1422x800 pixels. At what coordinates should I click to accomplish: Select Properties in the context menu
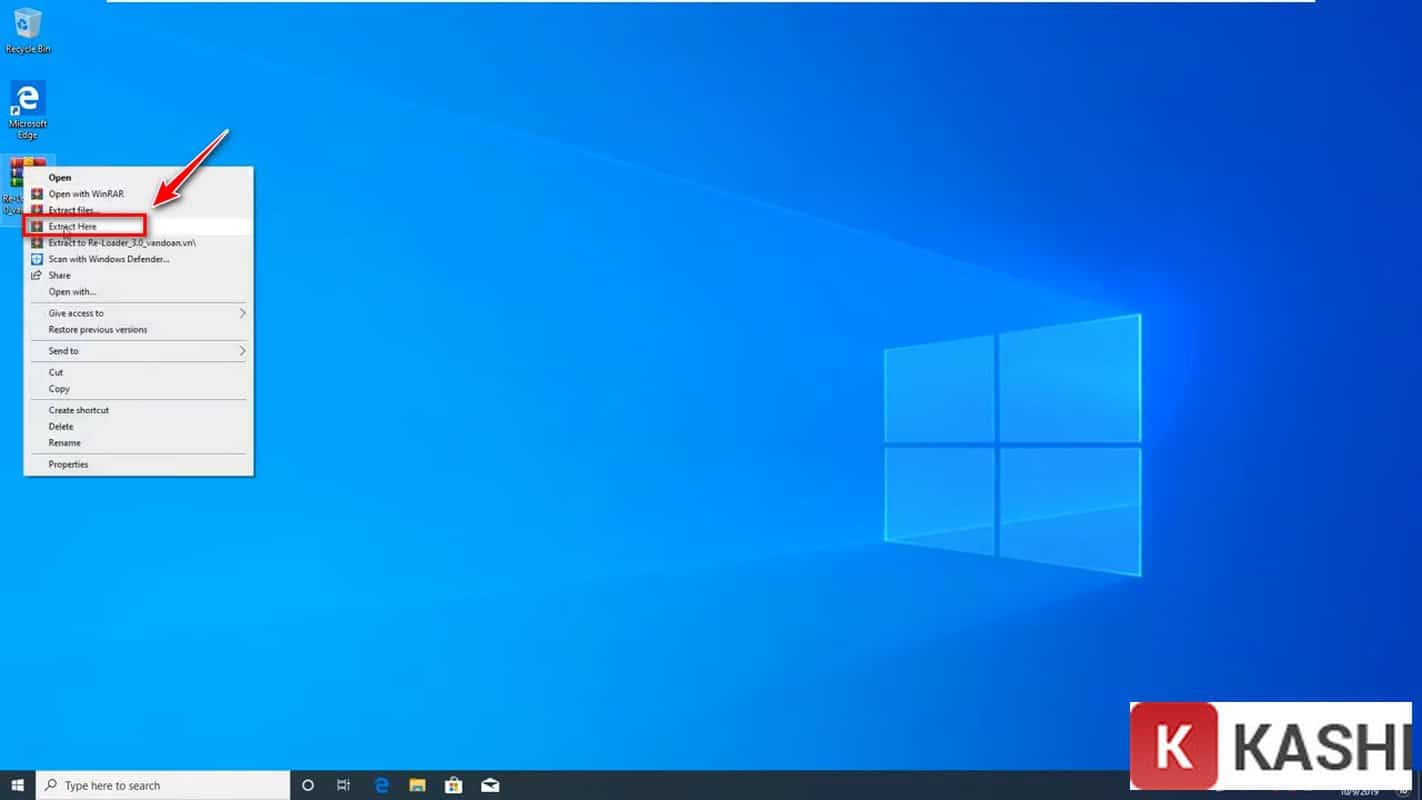(x=68, y=464)
